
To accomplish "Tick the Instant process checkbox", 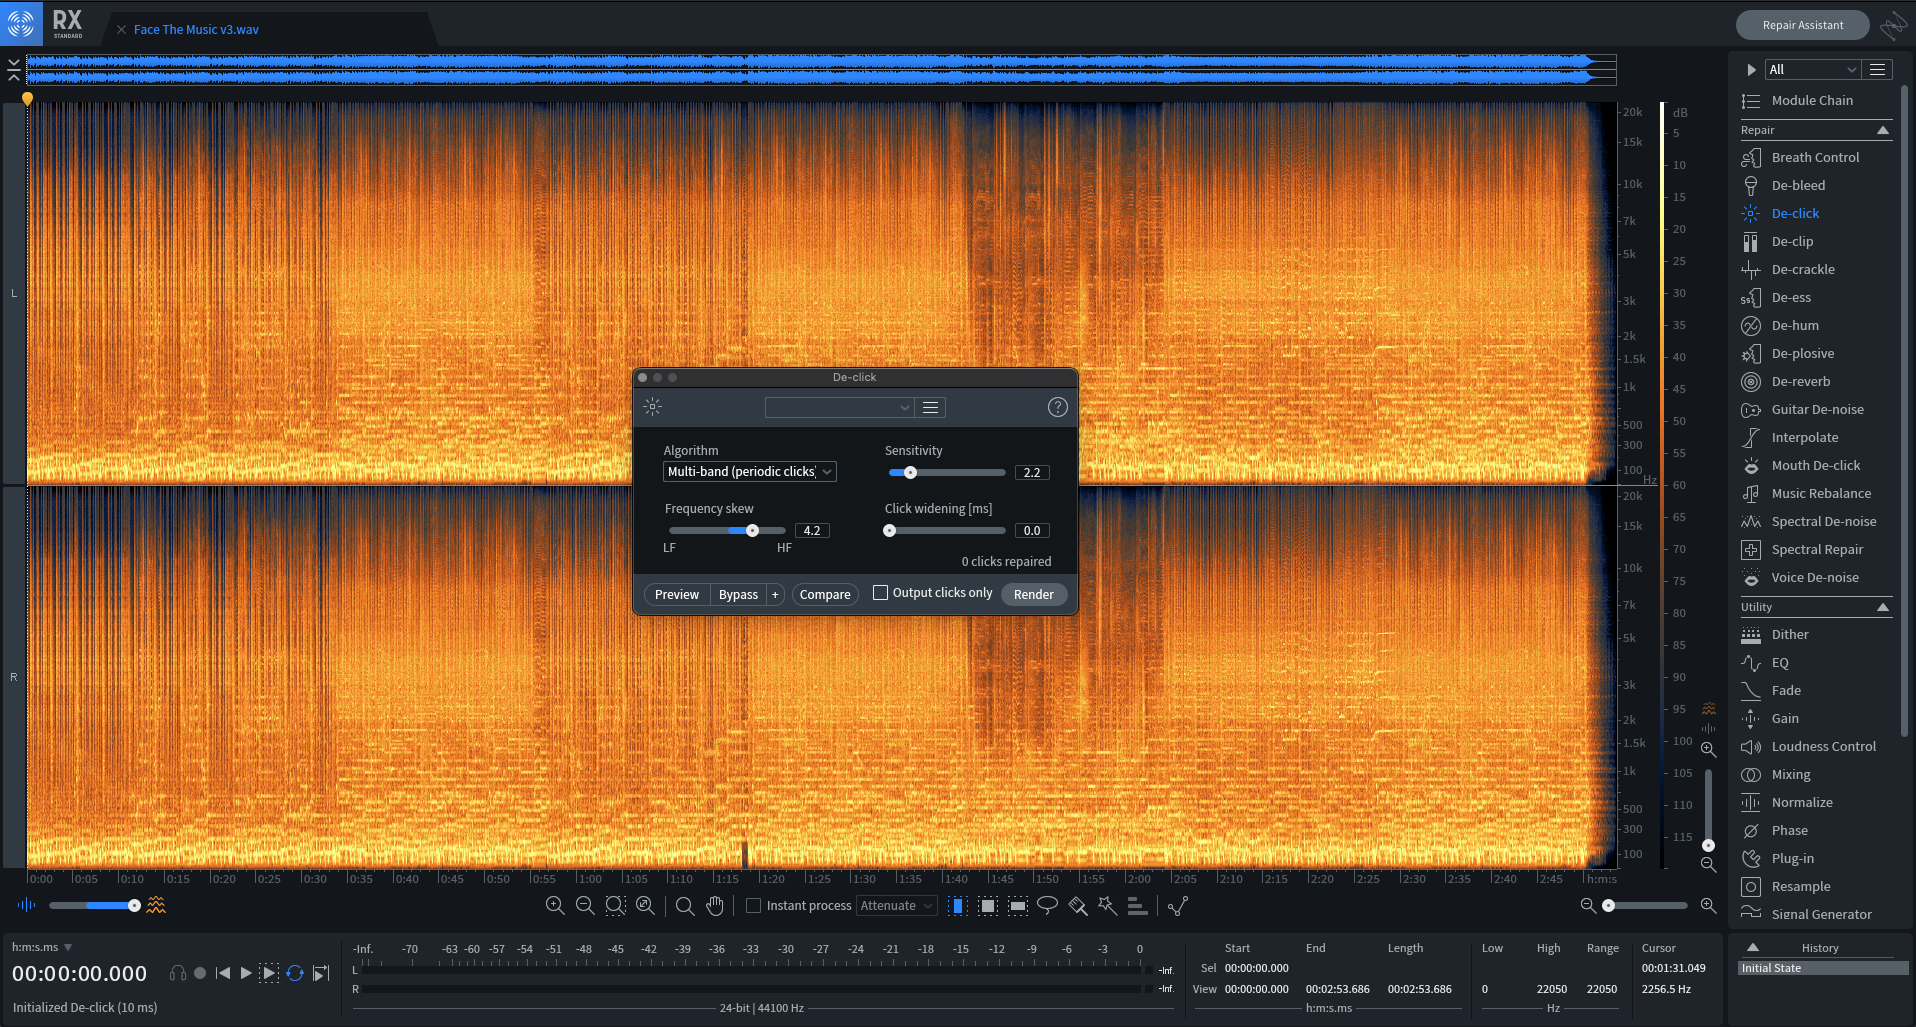I will (x=754, y=906).
